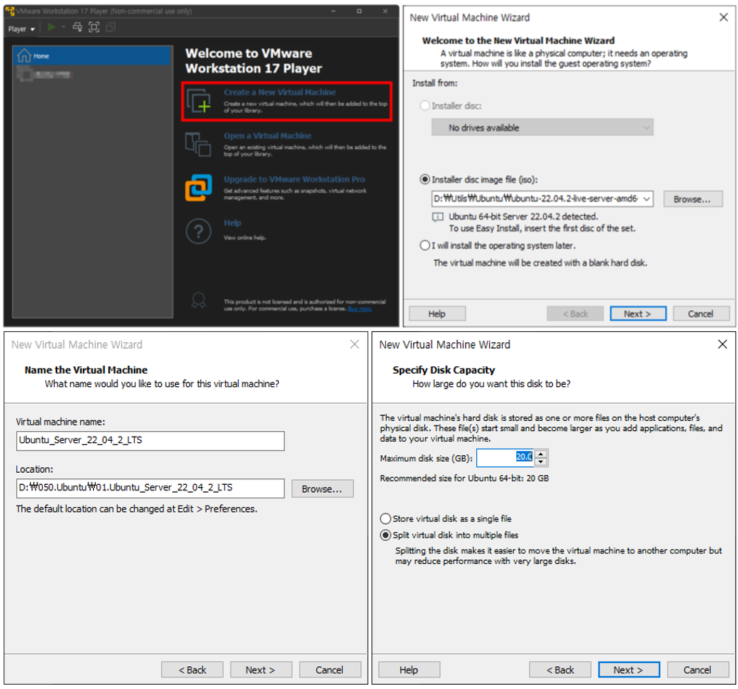
Task: Click the Help question mark icon
Action: tap(198, 232)
